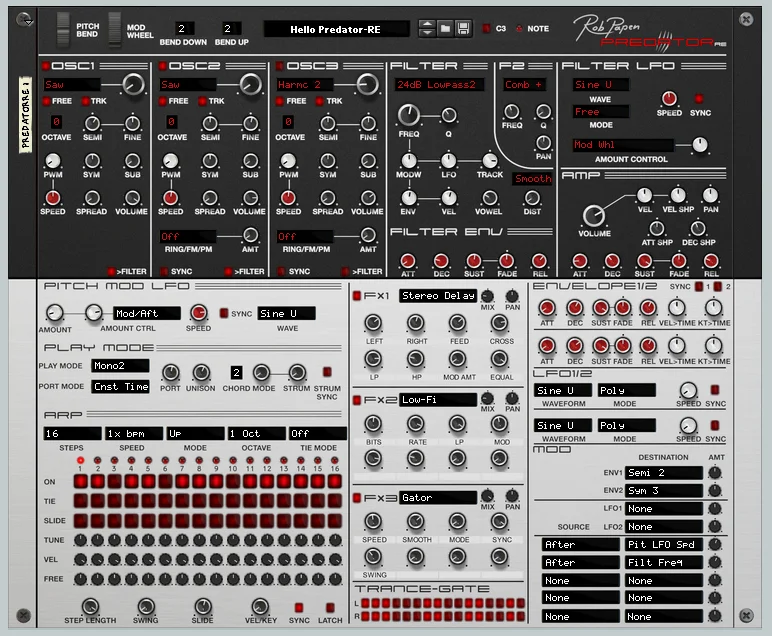Open Play Mode selector Mono2
The height and width of the screenshot is (636, 772).
120,365
